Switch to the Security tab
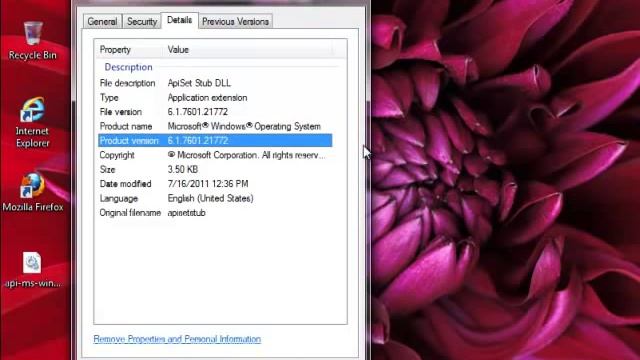 coord(142,22)
